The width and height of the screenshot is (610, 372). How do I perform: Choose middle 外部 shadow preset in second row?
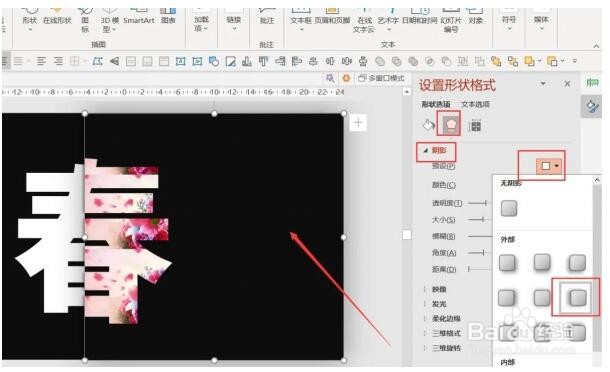[542, 298]
